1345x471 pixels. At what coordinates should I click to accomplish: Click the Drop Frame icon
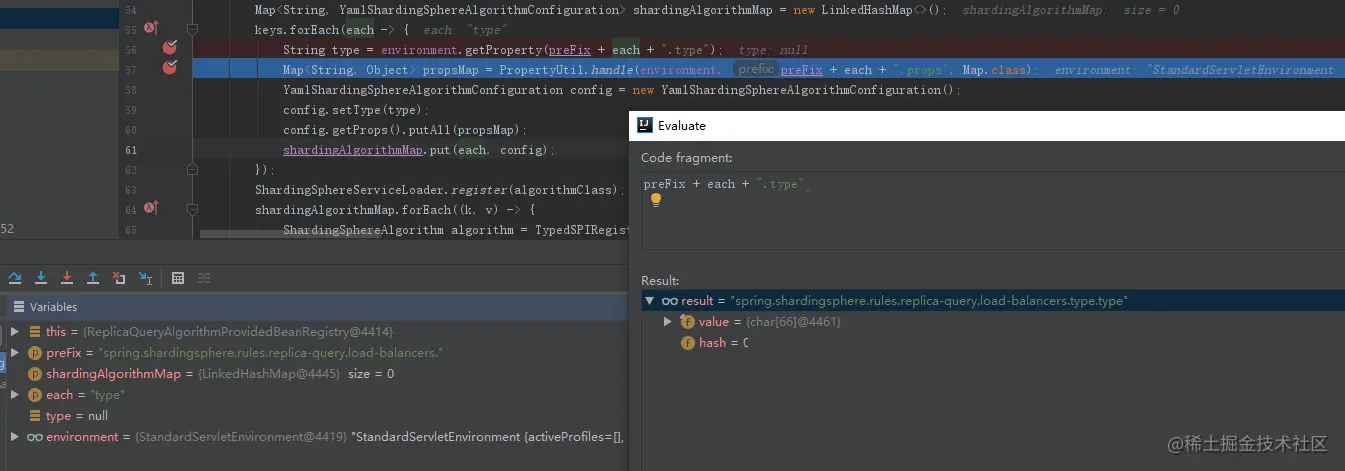tap(119, 277)
